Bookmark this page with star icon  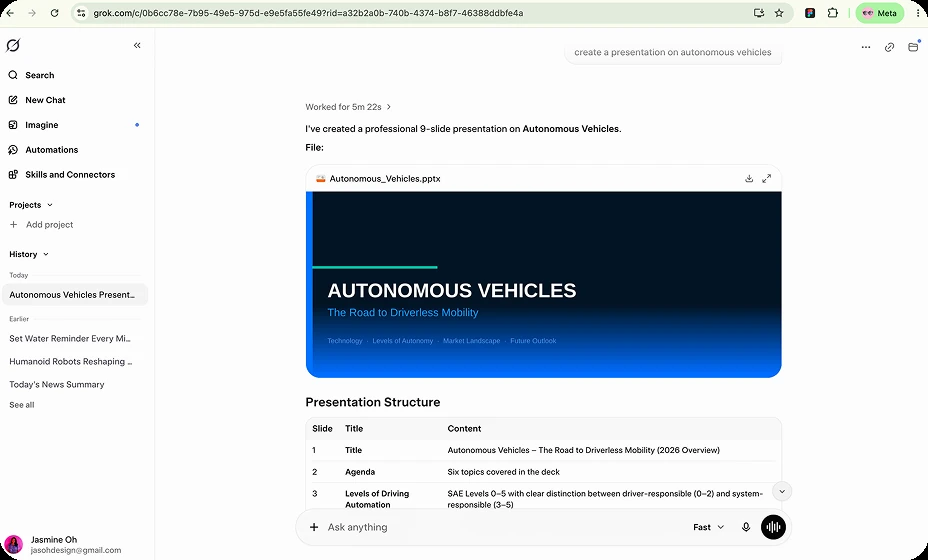pos(779,13)
